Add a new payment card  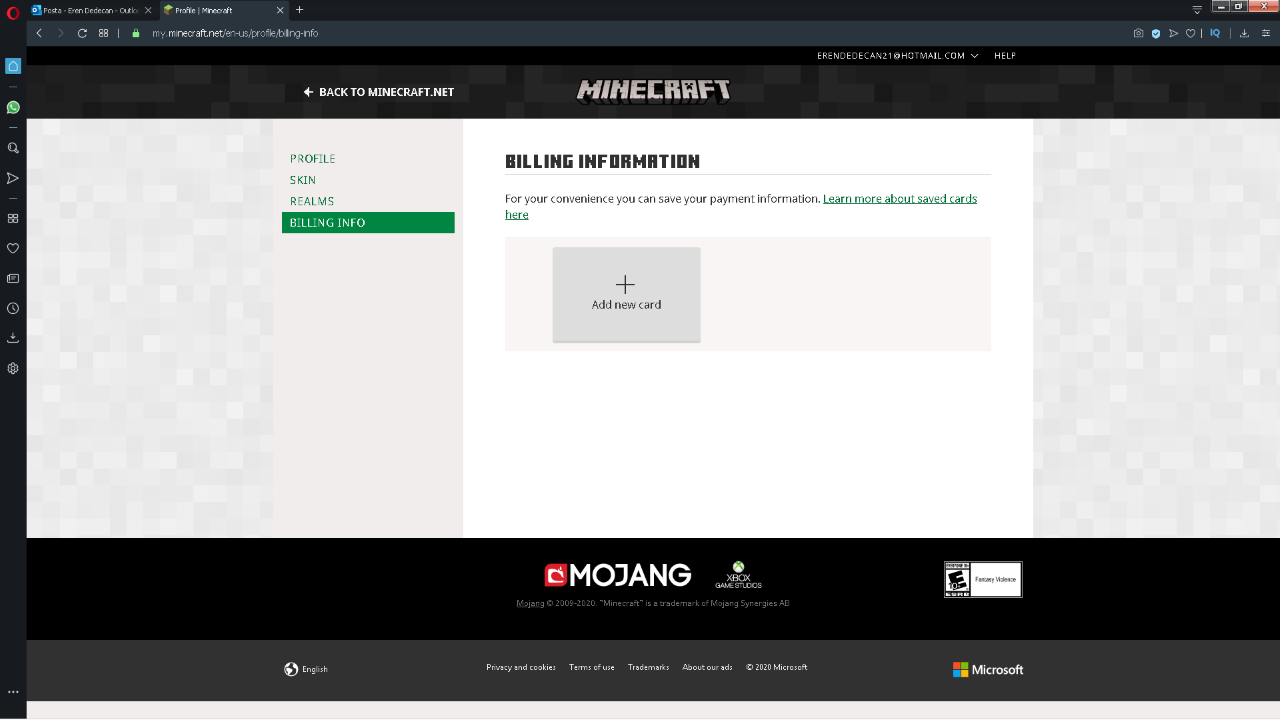coord(626,294)
